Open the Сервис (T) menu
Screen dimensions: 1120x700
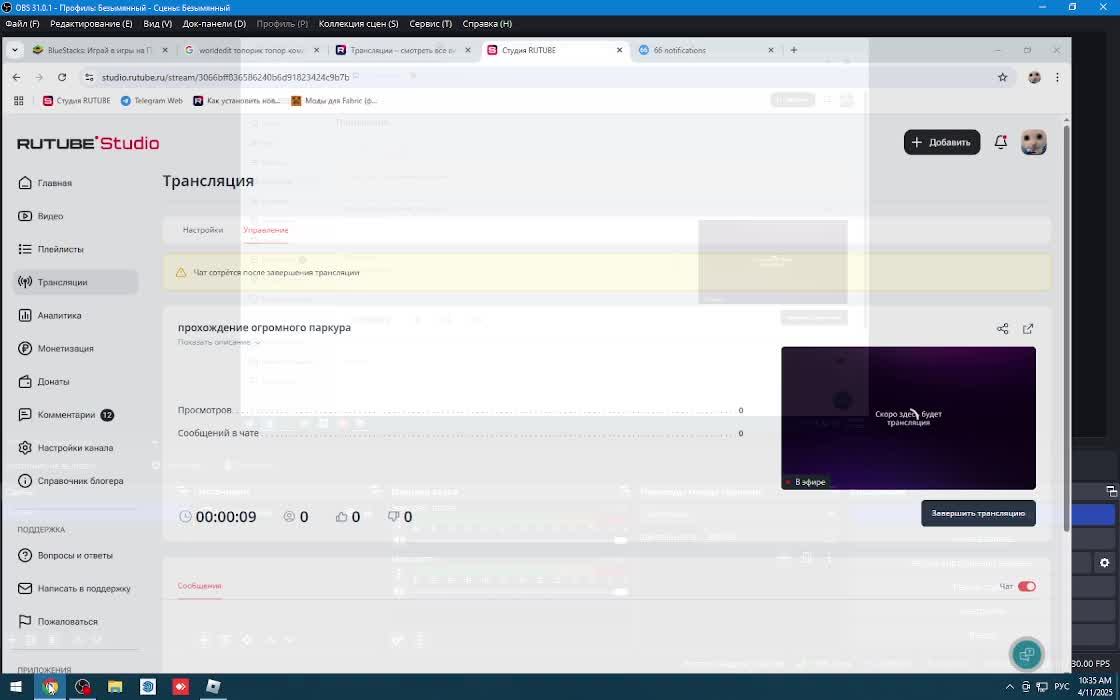[x=430, y=24]
